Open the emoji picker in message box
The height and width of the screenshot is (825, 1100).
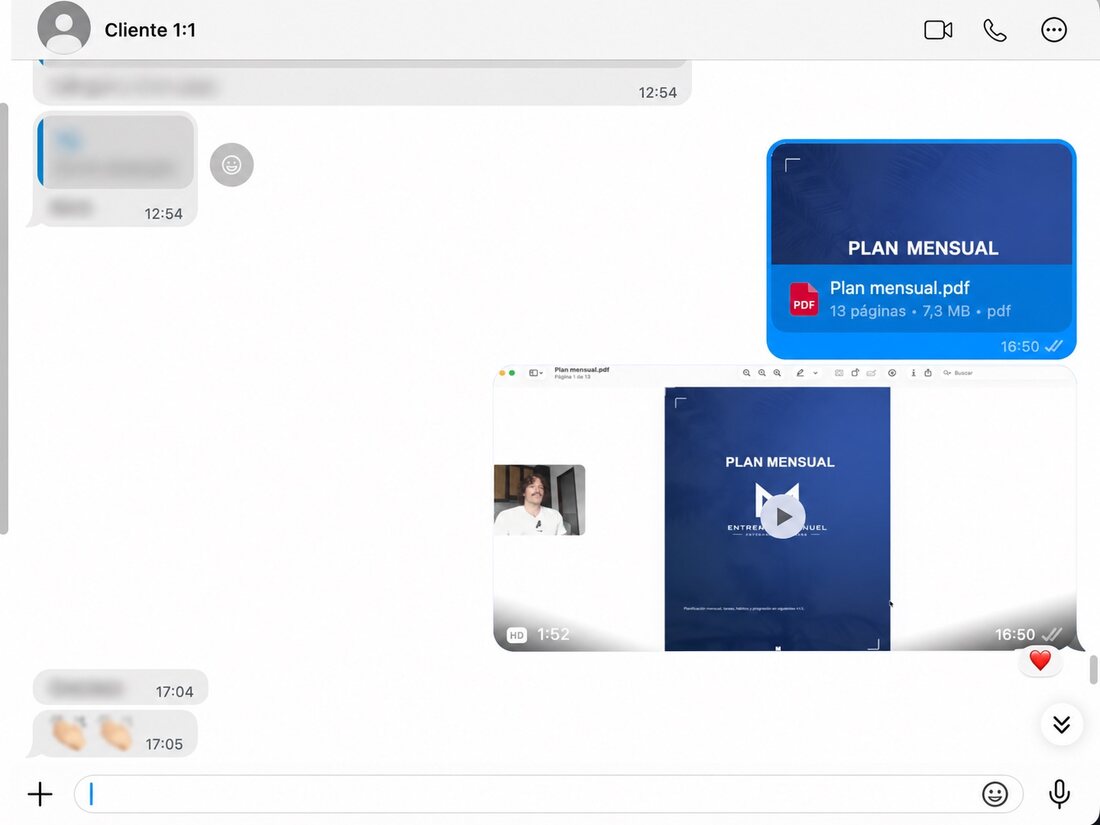click(x=995, y=794)
